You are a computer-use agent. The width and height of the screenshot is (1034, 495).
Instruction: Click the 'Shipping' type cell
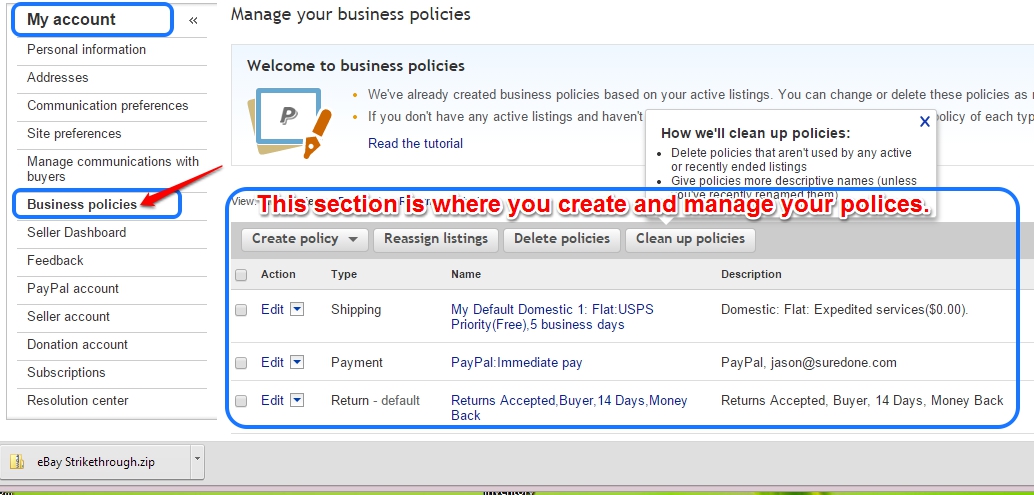(356, 310)
